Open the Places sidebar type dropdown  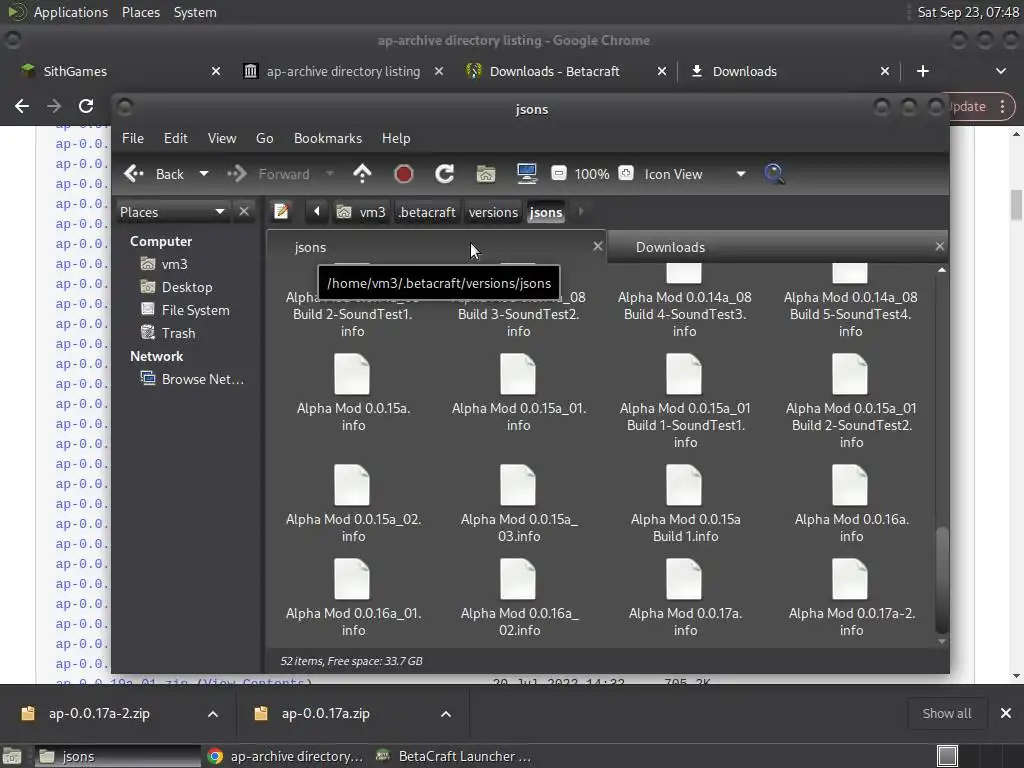(172, 212)
